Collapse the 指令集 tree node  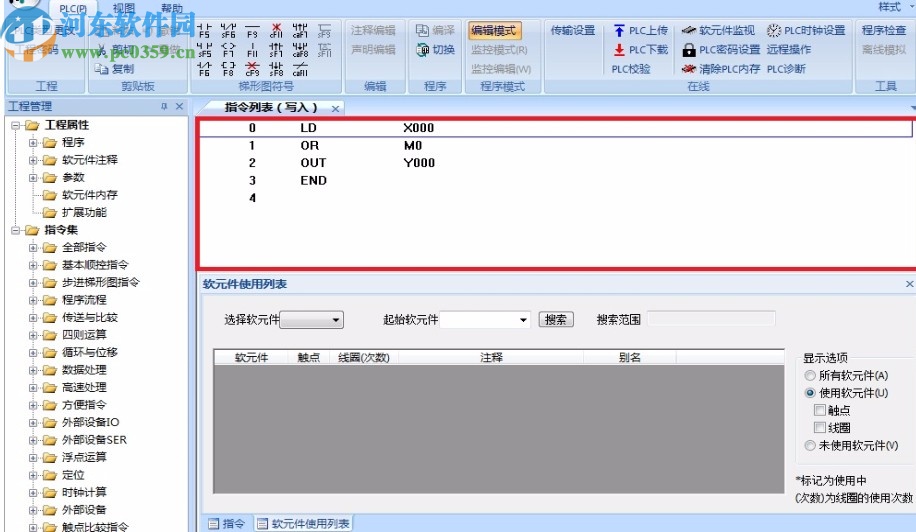(x=16, y=230)
